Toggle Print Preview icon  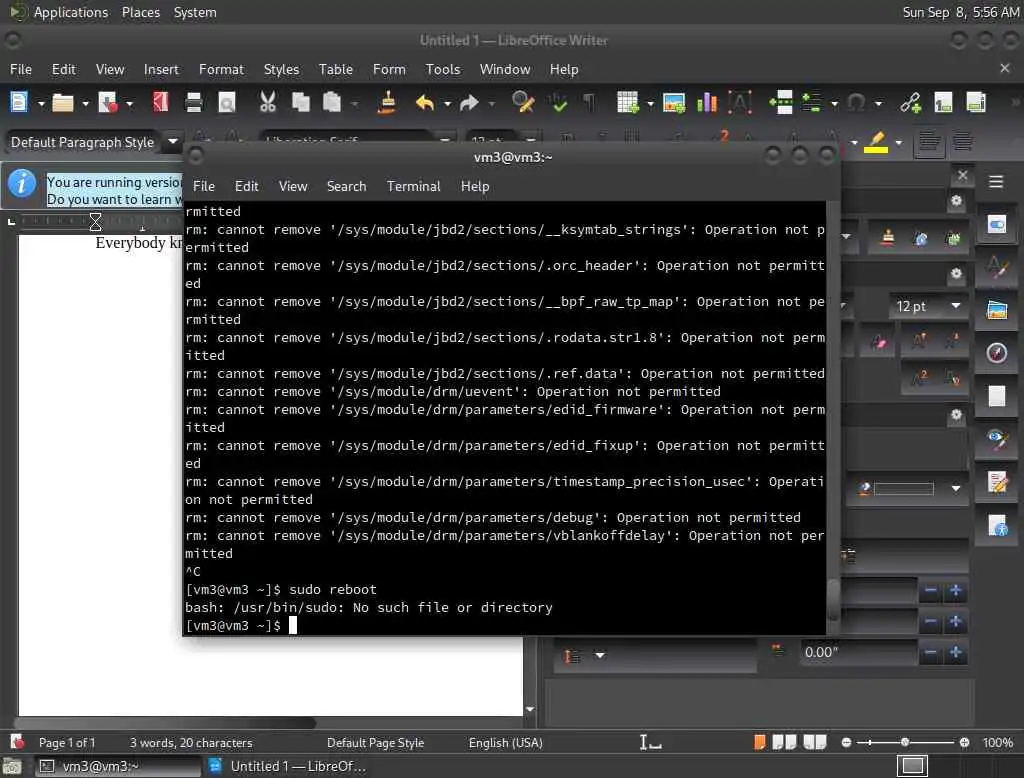tap(227, 103)
